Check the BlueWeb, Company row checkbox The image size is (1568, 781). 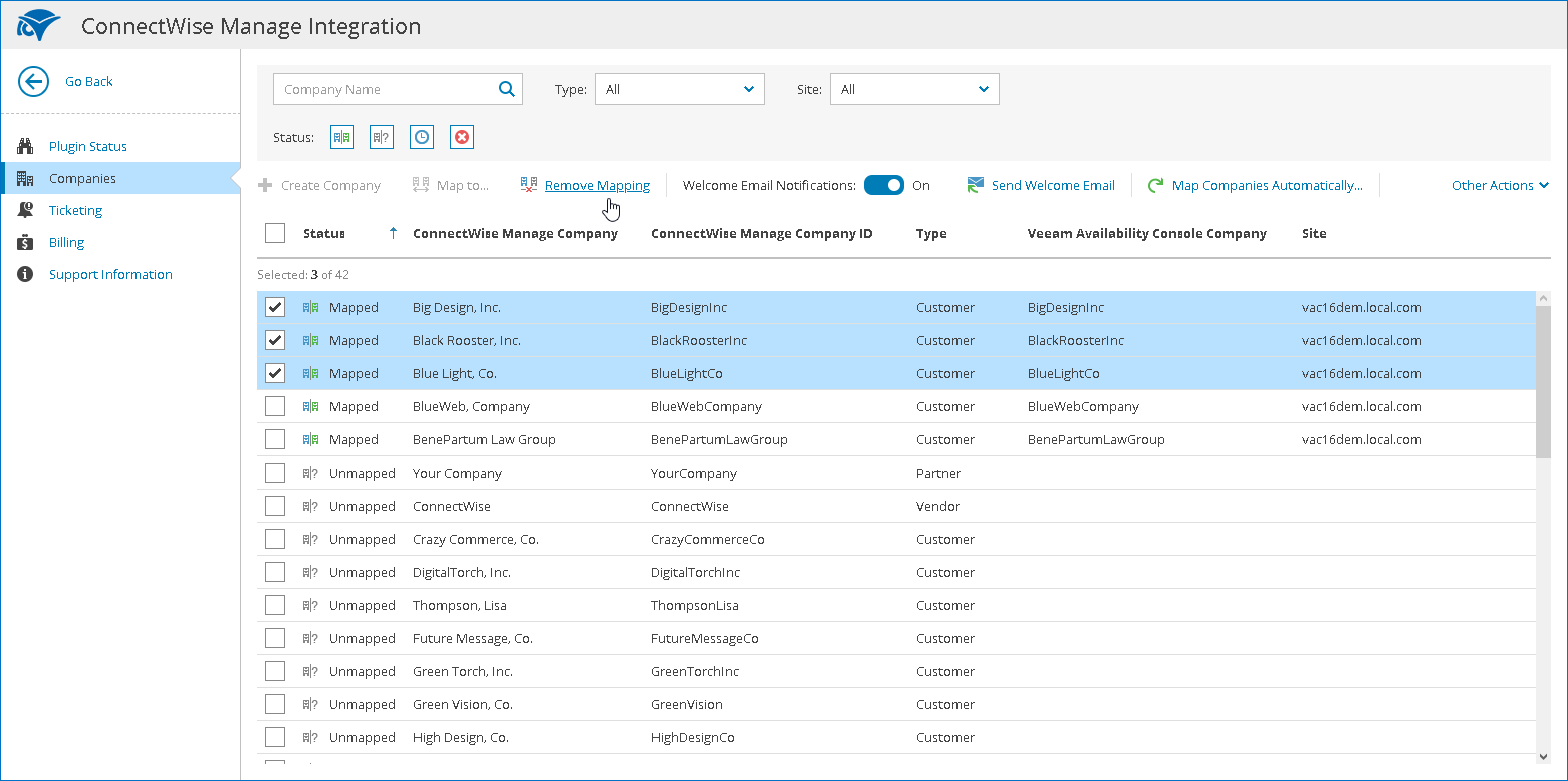coord(275,406)
